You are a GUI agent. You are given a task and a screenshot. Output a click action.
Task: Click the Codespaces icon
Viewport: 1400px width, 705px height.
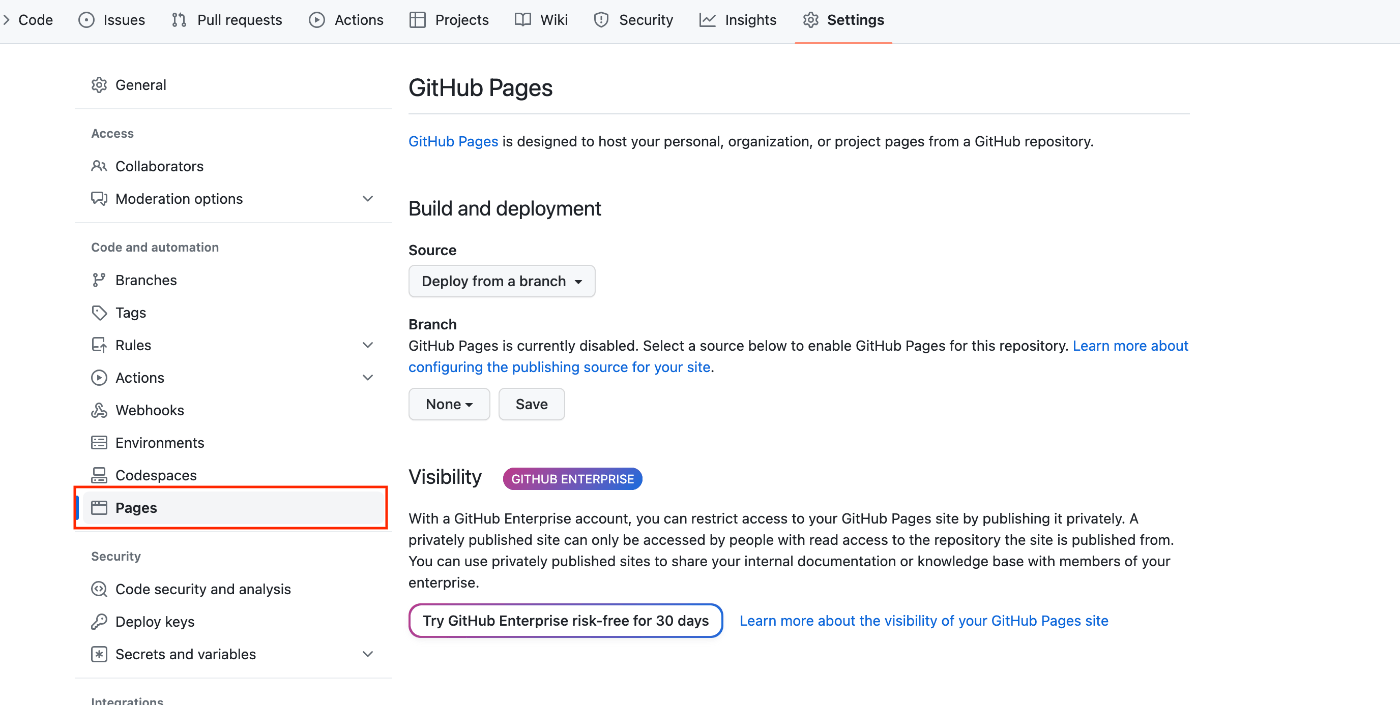click(99, 475)
